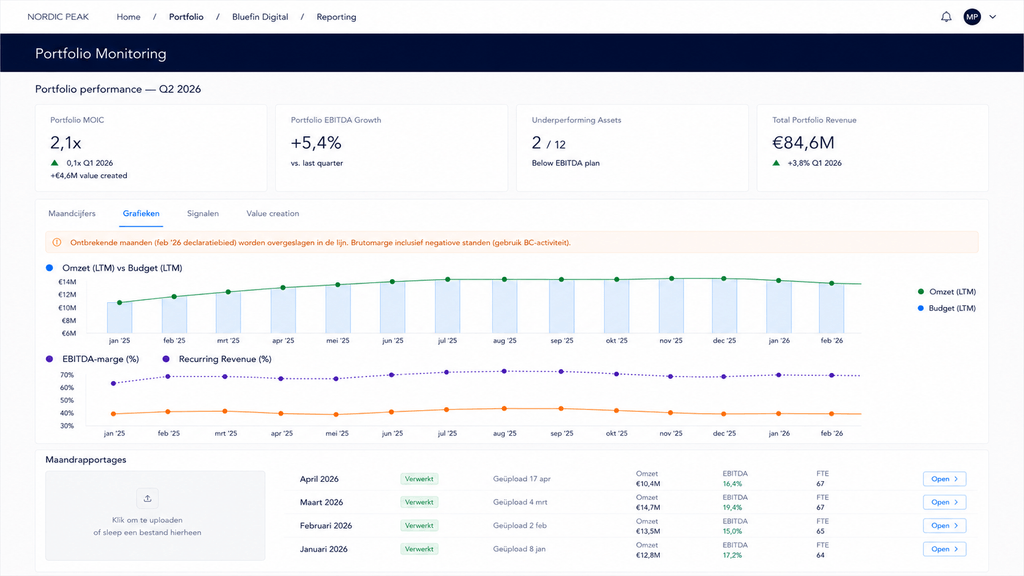Screen dimensions: 1024x576
Task: Select the Portfolio EBITDA Growth +5,4% value
Action: click(x=316, y=143)
